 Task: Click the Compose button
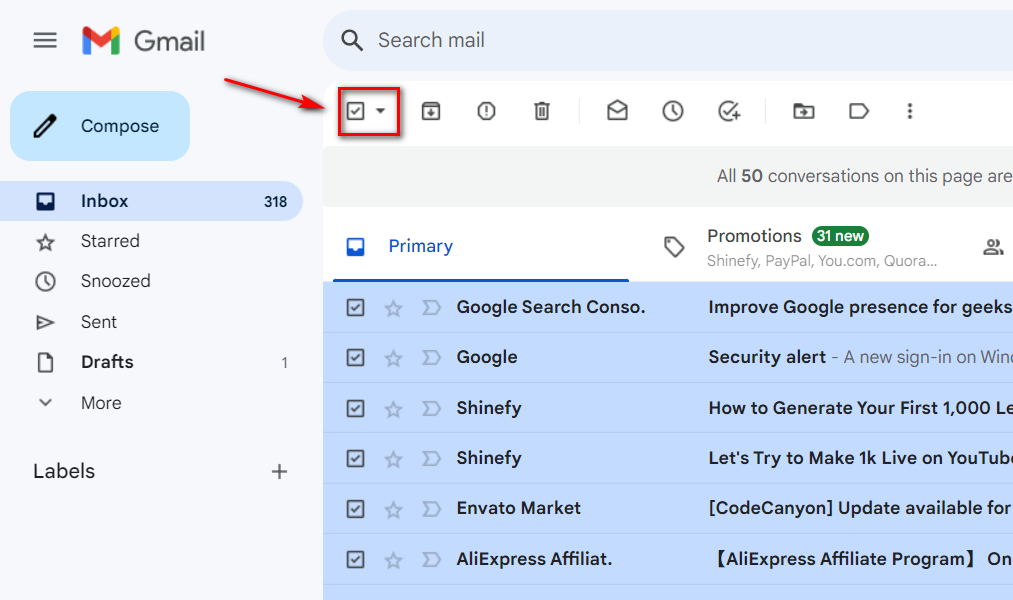(100, 126)
